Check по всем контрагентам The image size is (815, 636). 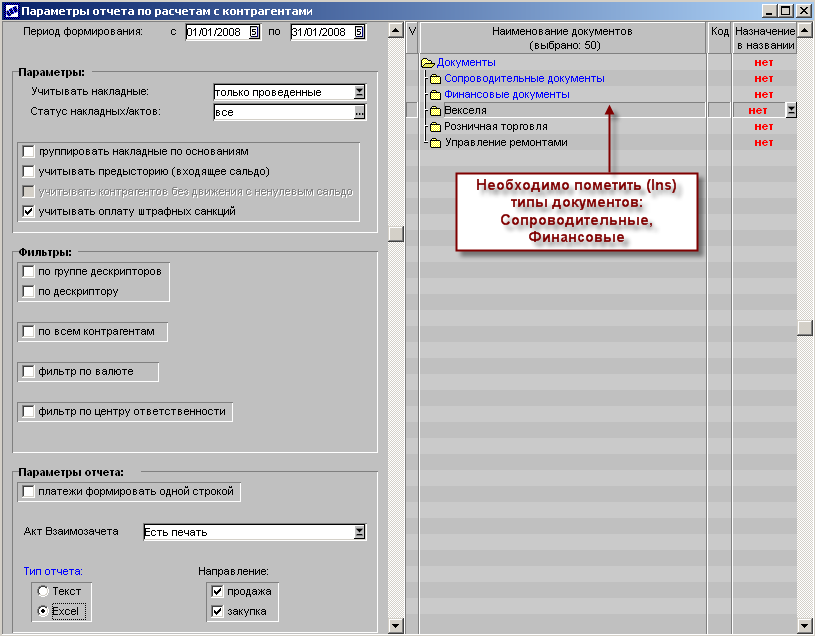[29, 332]
